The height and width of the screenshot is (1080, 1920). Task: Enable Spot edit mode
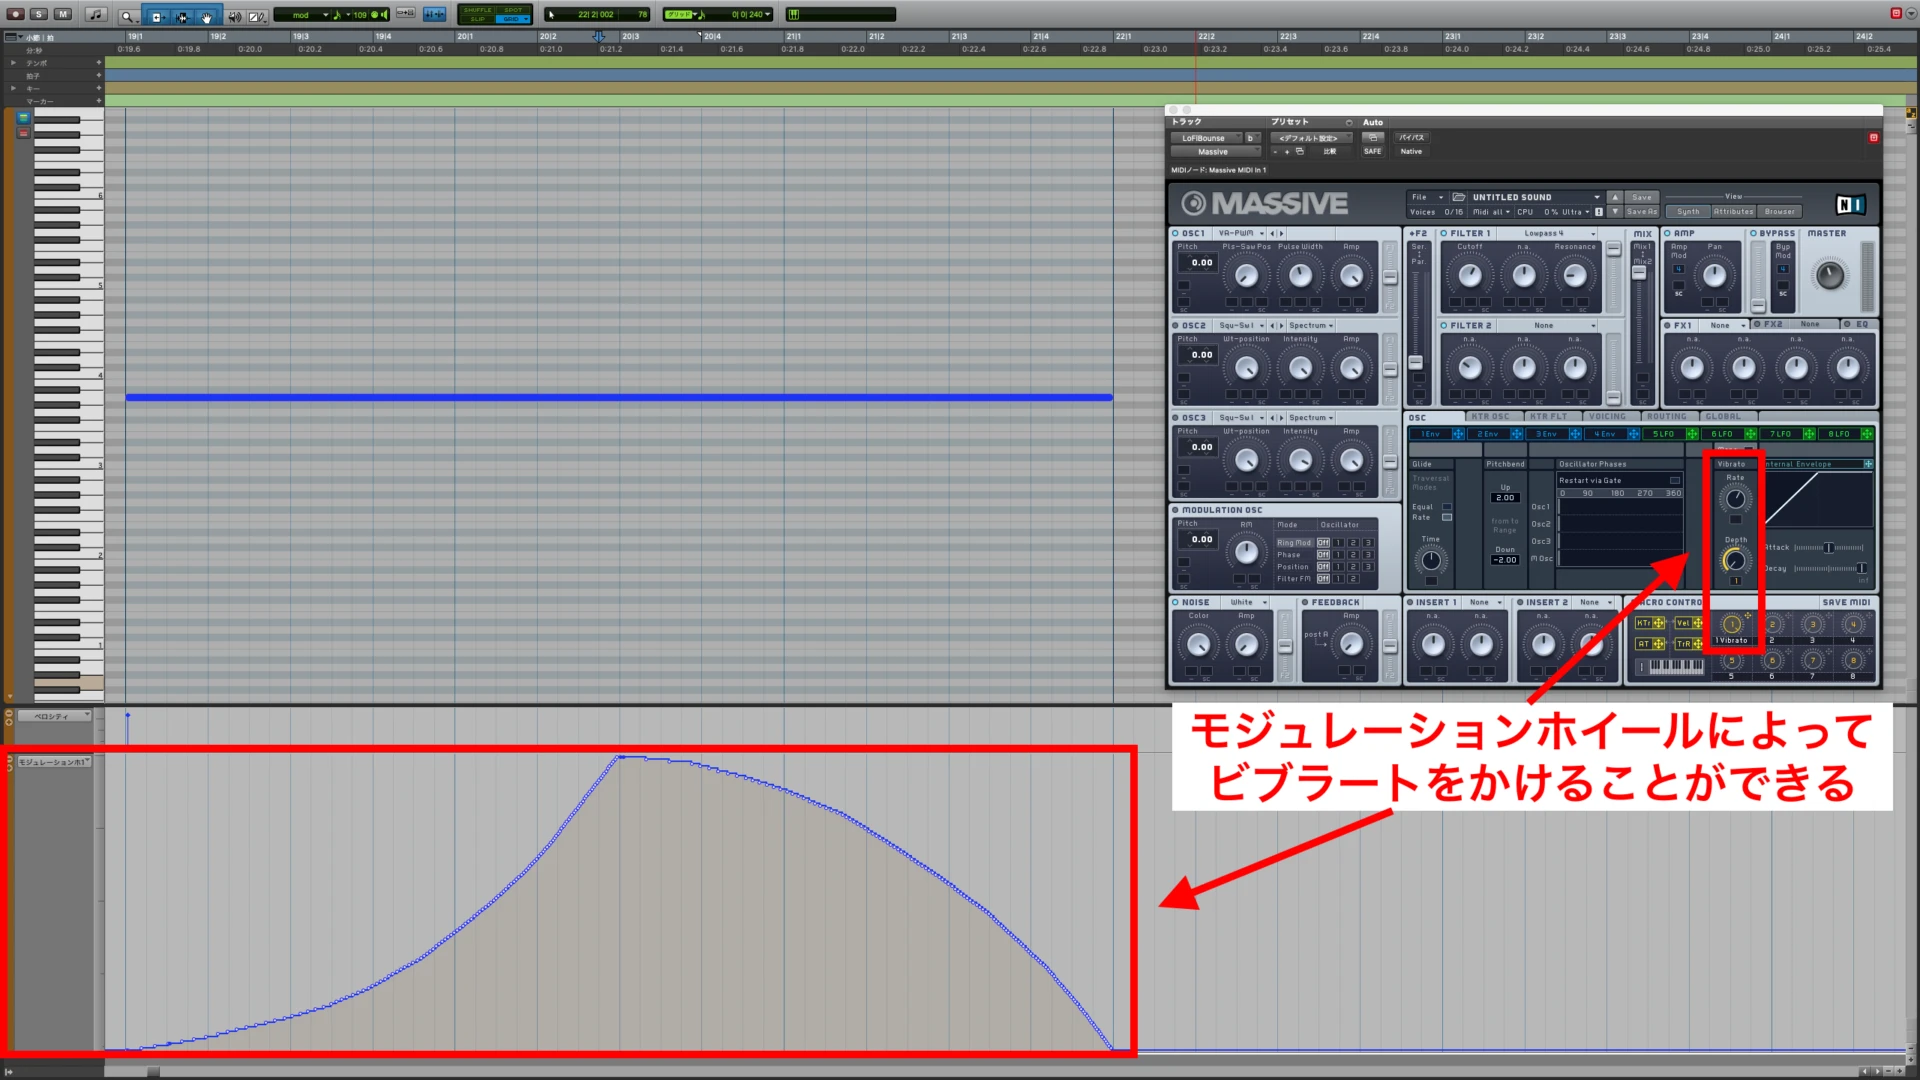(x=513, y=10)
